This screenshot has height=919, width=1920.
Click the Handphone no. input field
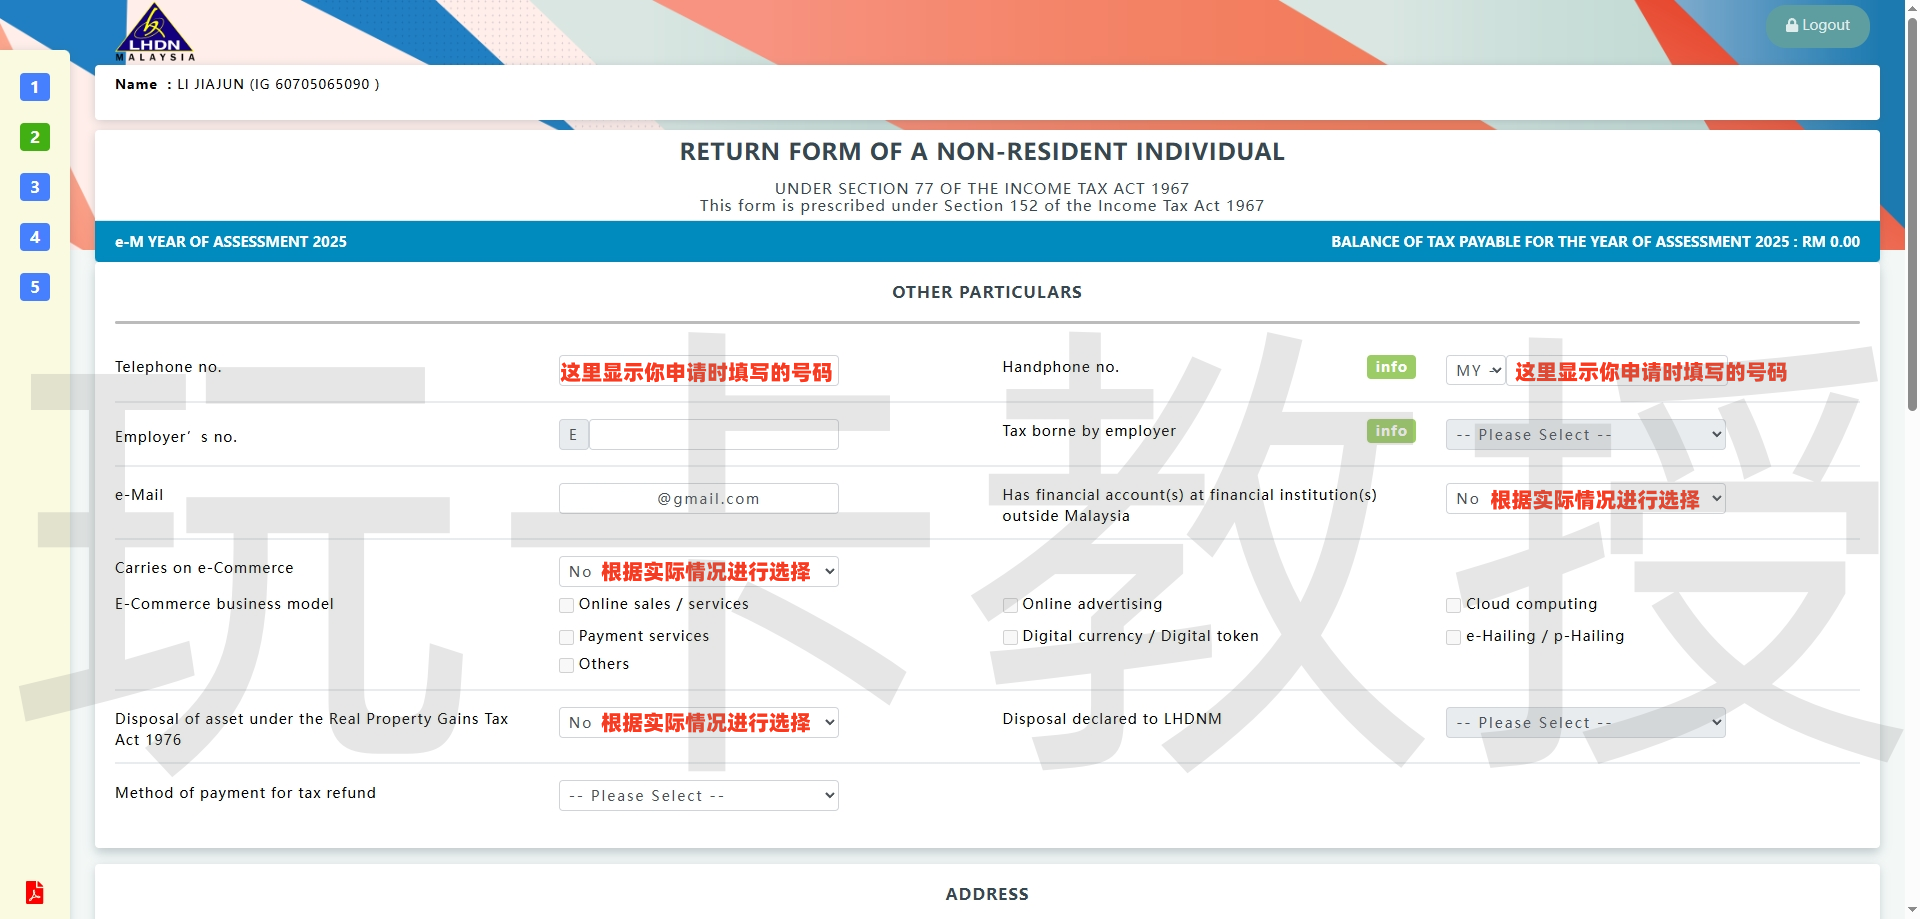pos(1616,370)
